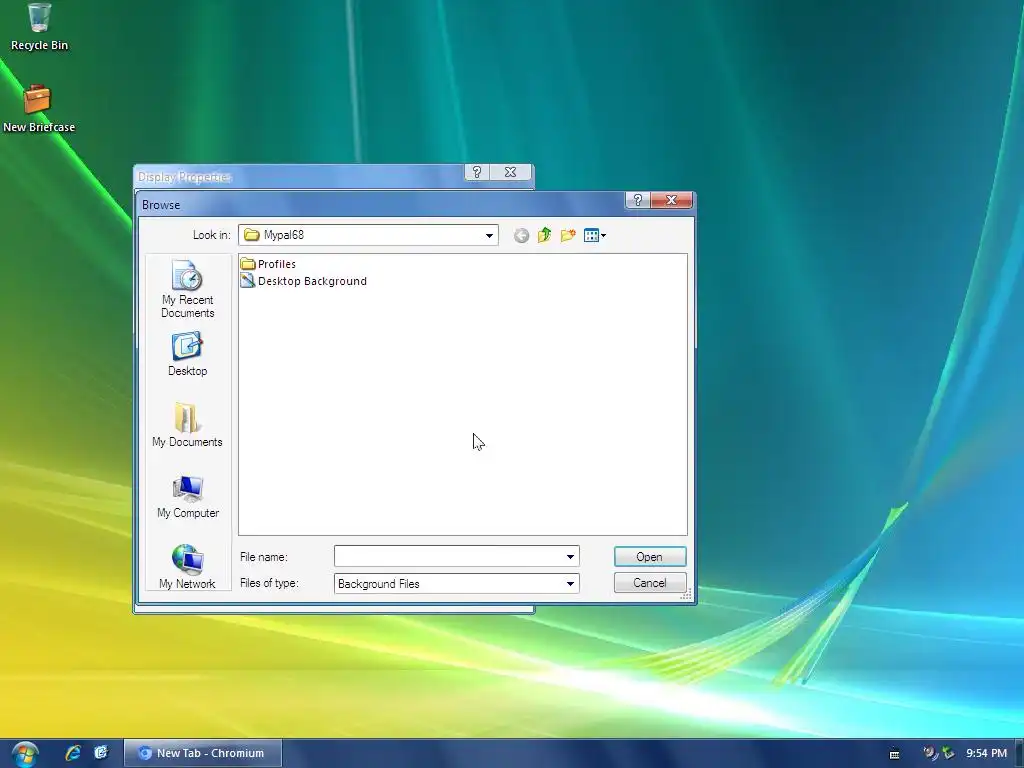Click the second quick launch browser icon
1024x768 pixels.
click(x=101, y=753)
